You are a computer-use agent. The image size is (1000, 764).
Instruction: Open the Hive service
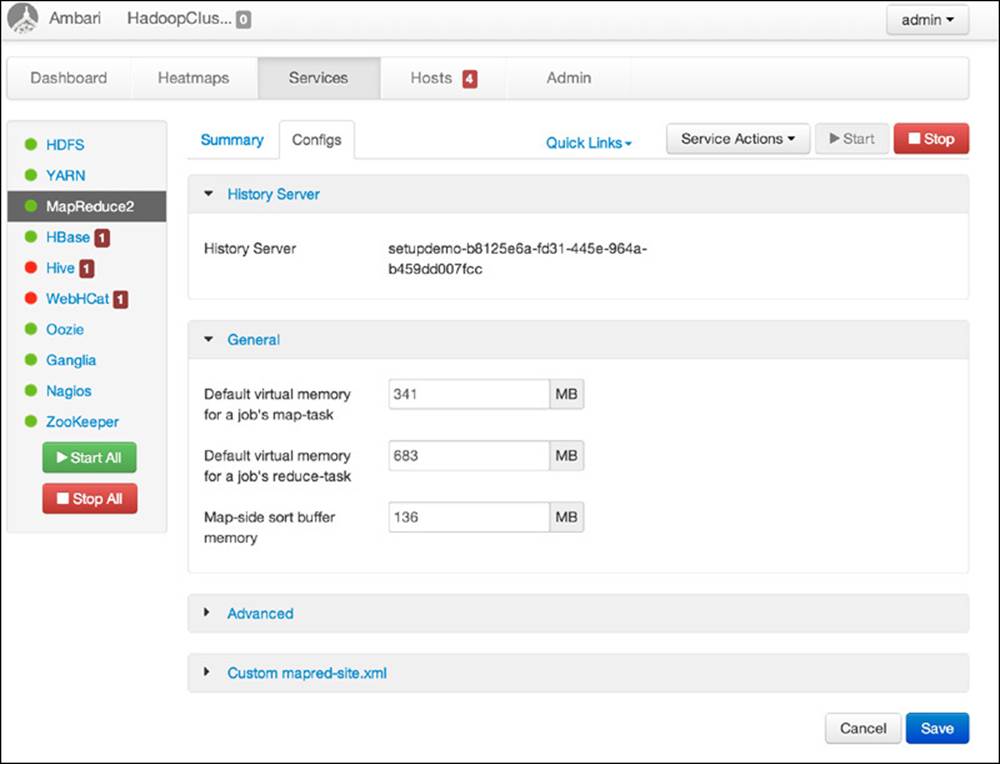(60, 268)
